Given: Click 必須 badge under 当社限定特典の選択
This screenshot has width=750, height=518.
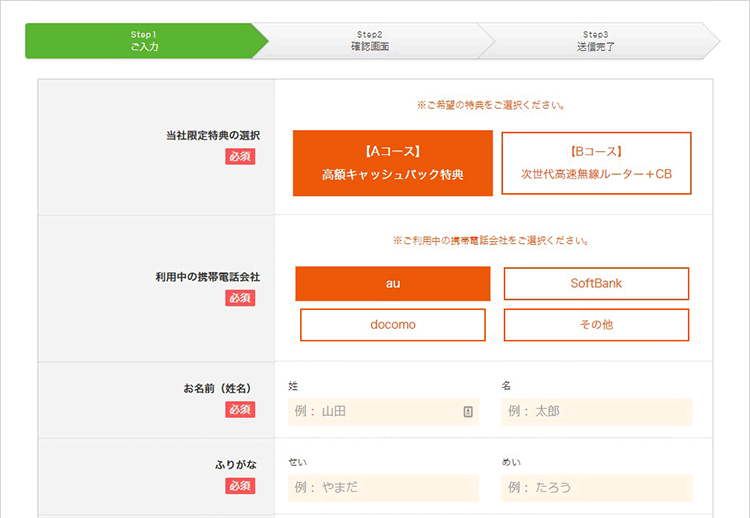Looking at the screenshot, I should pos(240,156).
